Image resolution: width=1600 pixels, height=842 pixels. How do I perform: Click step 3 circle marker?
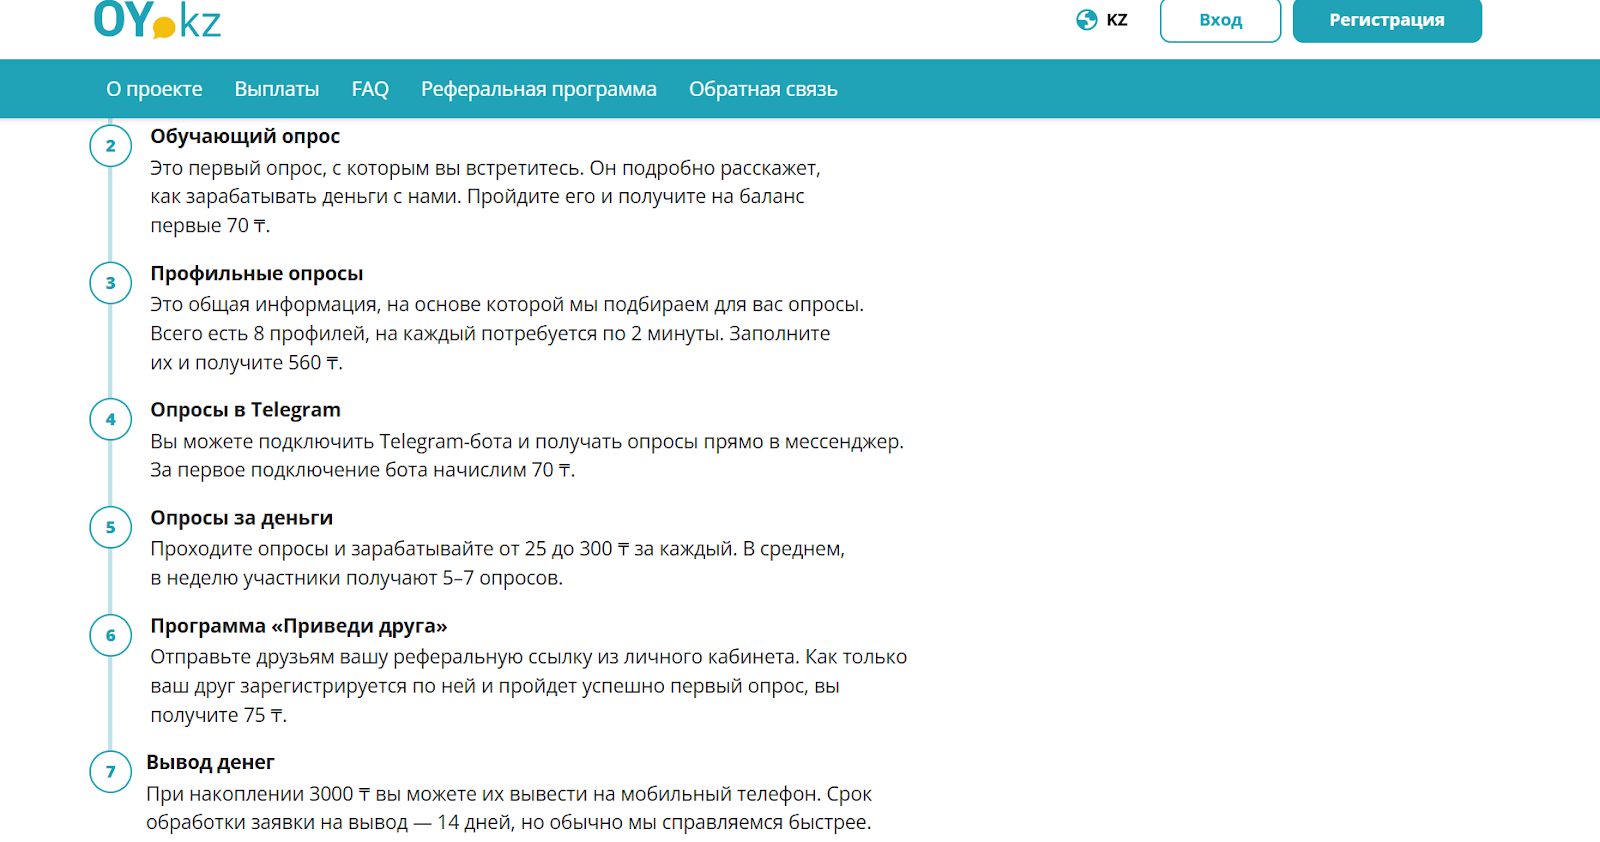[x=111, y=283]
